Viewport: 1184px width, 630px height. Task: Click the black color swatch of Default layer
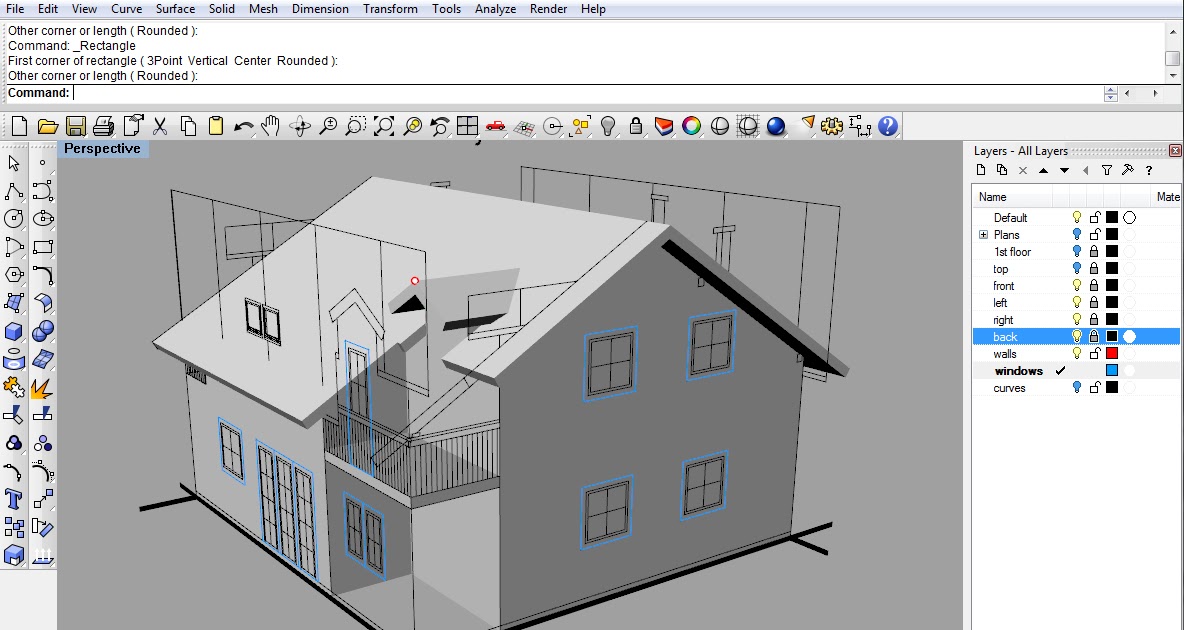pos(1112,218)
